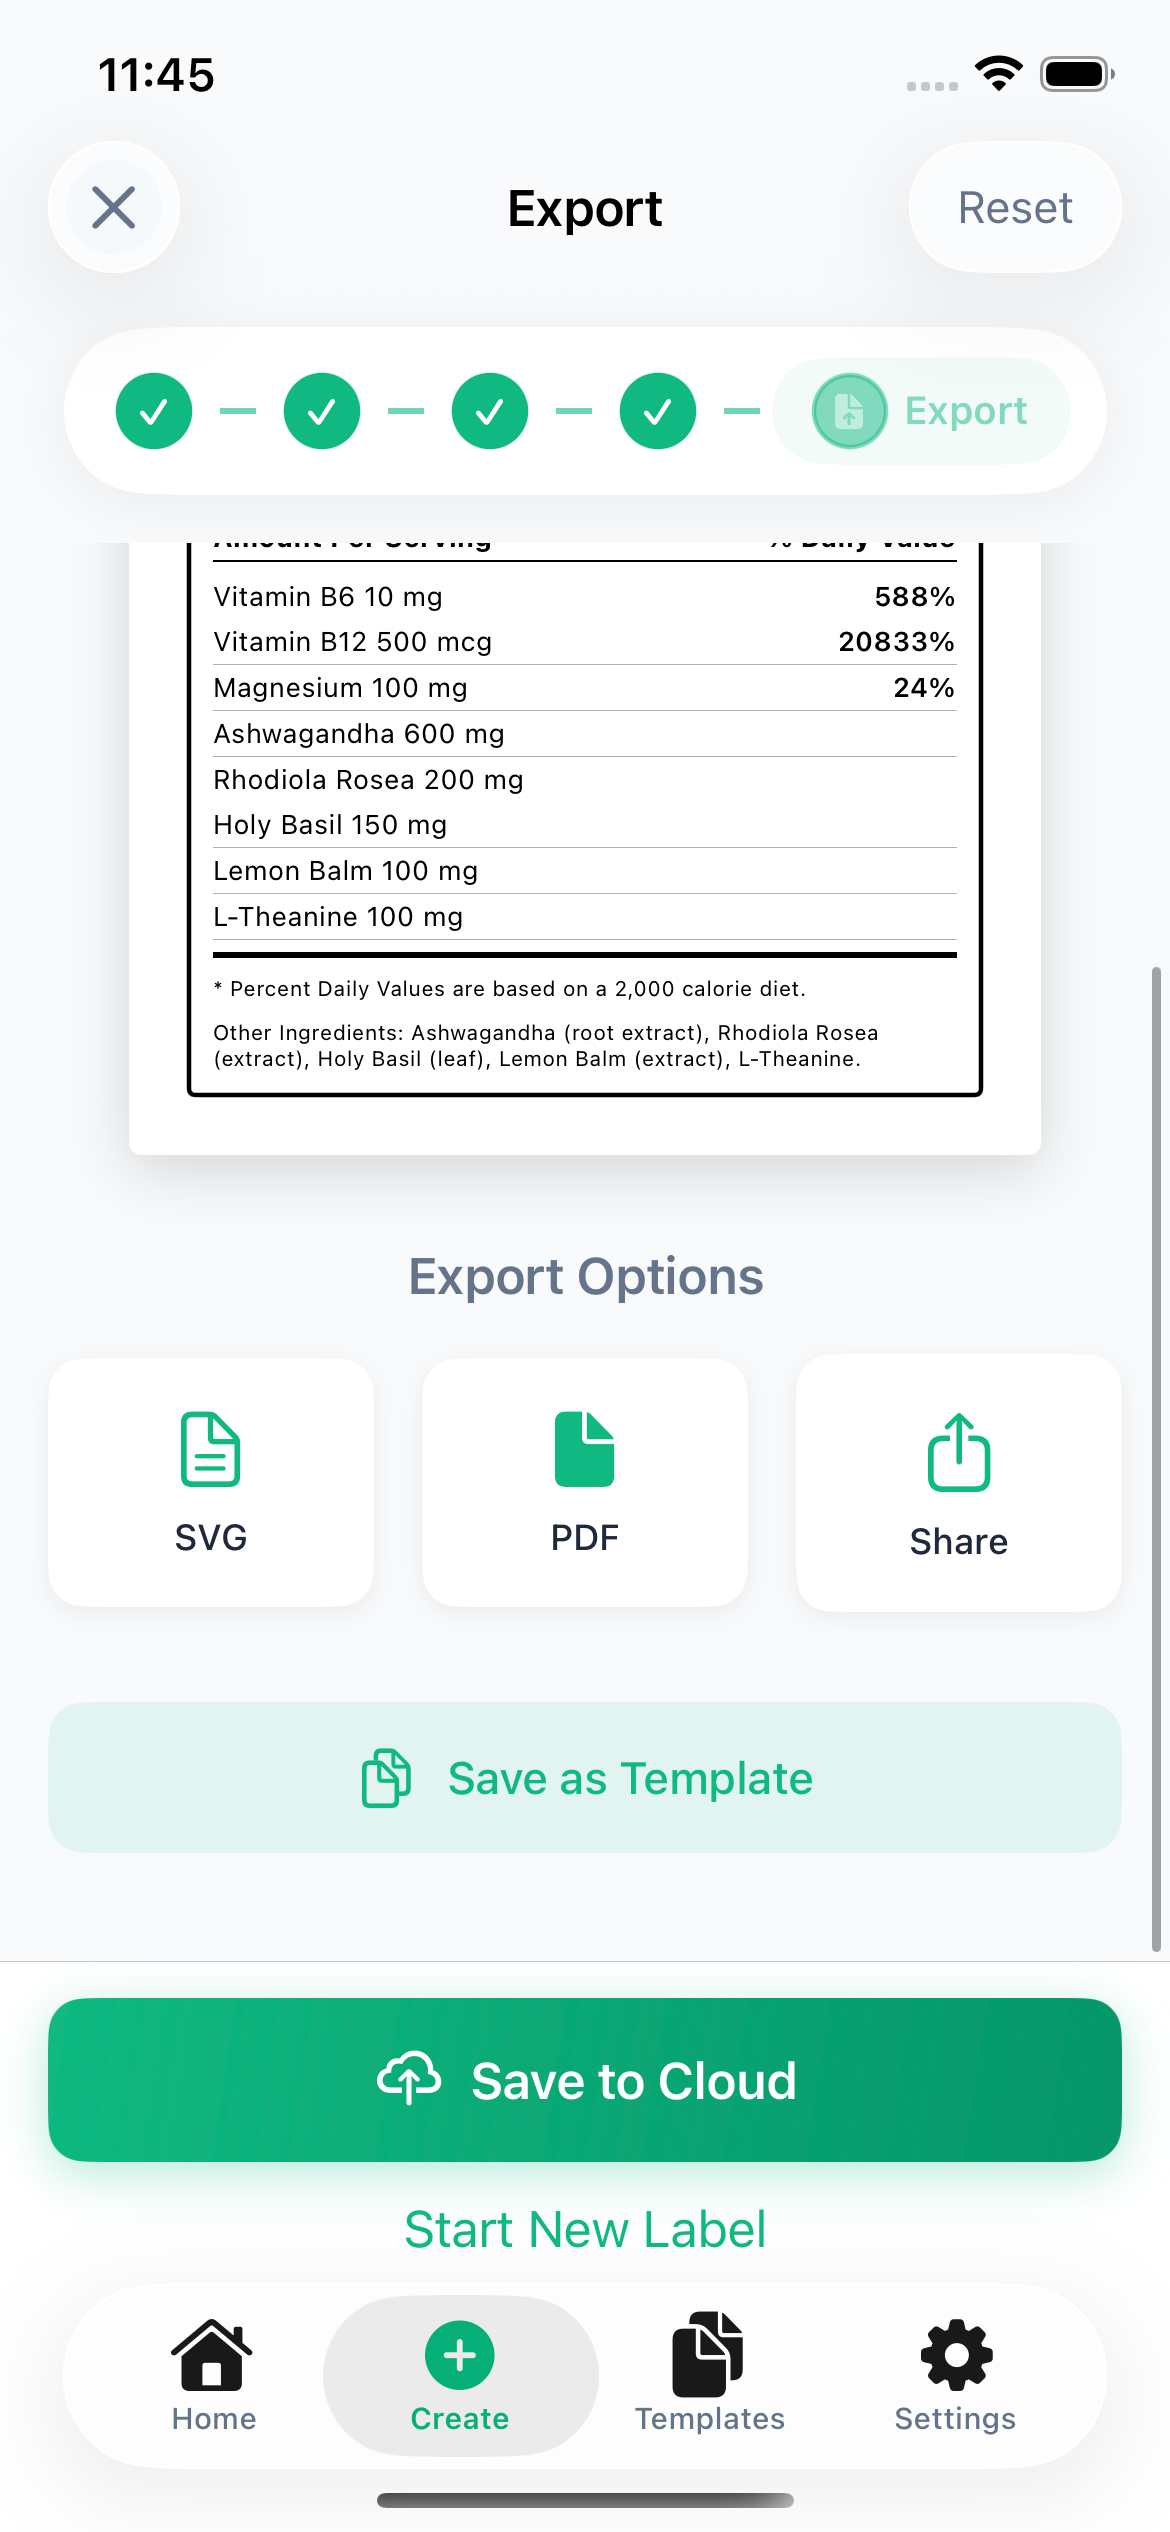Screen dimensions: 1170x2532
Task: Tap the fourth green checkmark step
Action: 655,410
